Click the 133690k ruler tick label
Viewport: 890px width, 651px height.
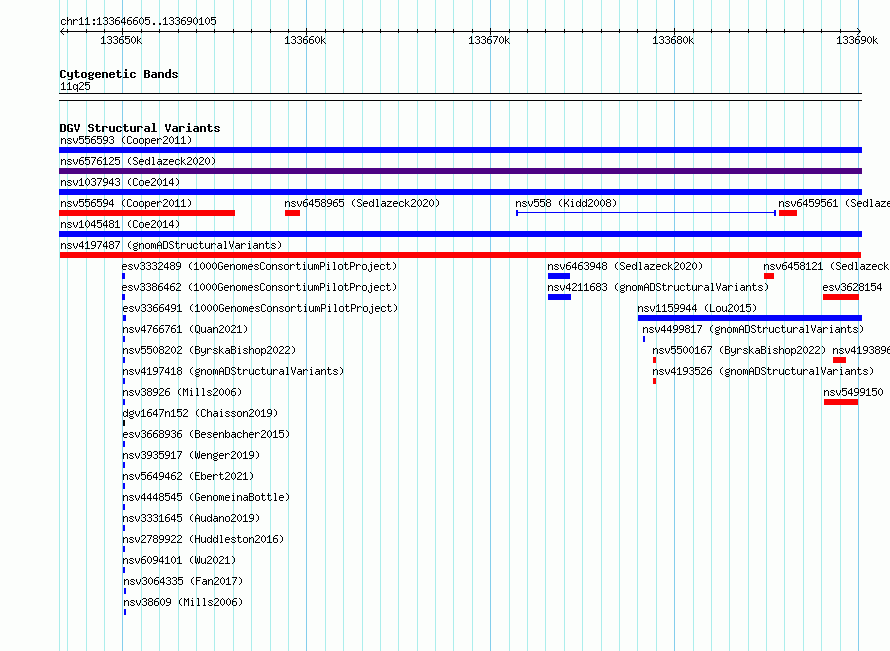click(x=857, y=40)
